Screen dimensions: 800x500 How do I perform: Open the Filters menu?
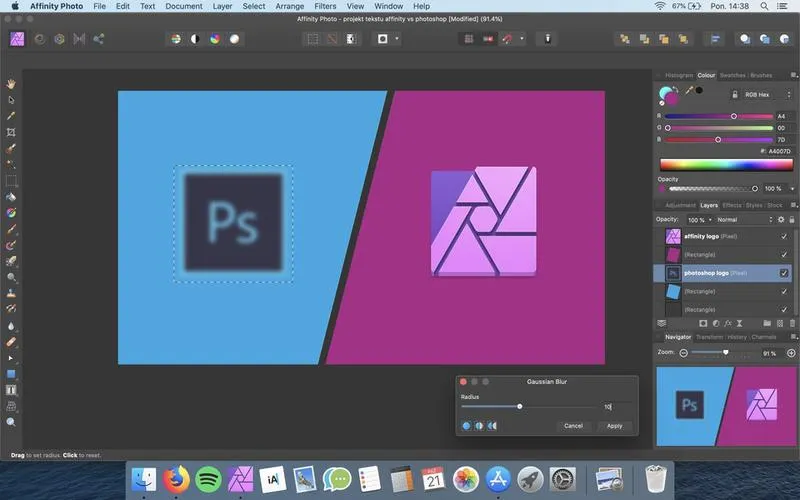coord(325,6)
